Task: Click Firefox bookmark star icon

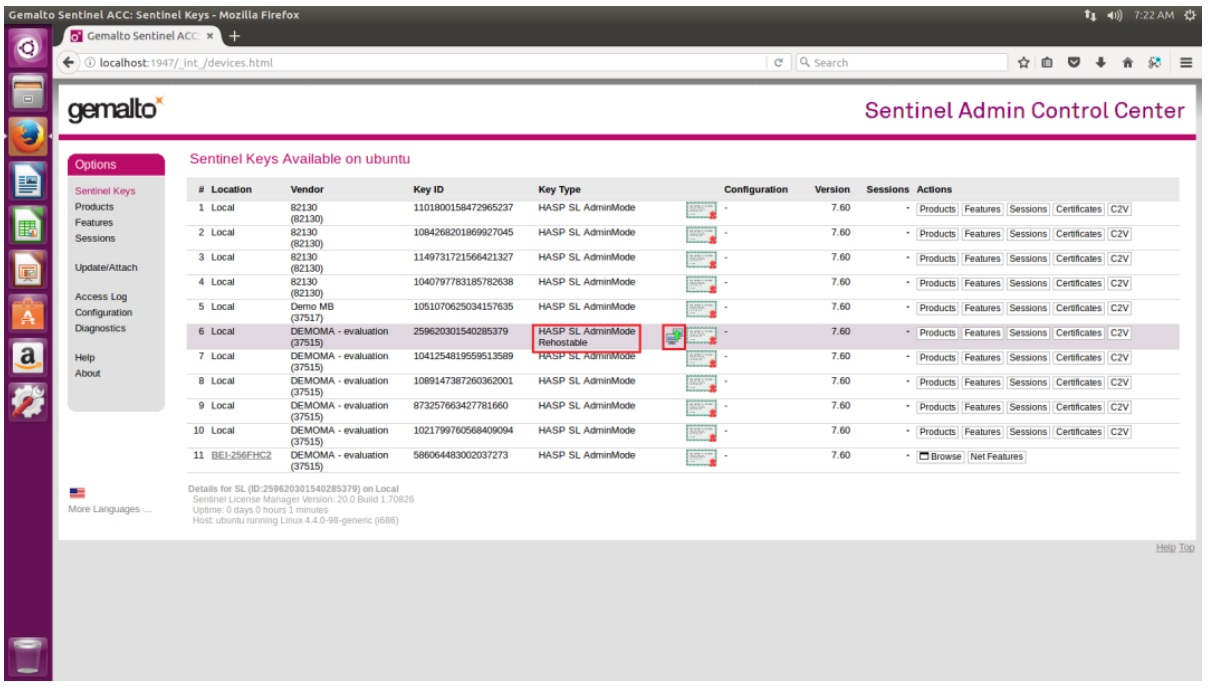Action: pos(1024,62)
